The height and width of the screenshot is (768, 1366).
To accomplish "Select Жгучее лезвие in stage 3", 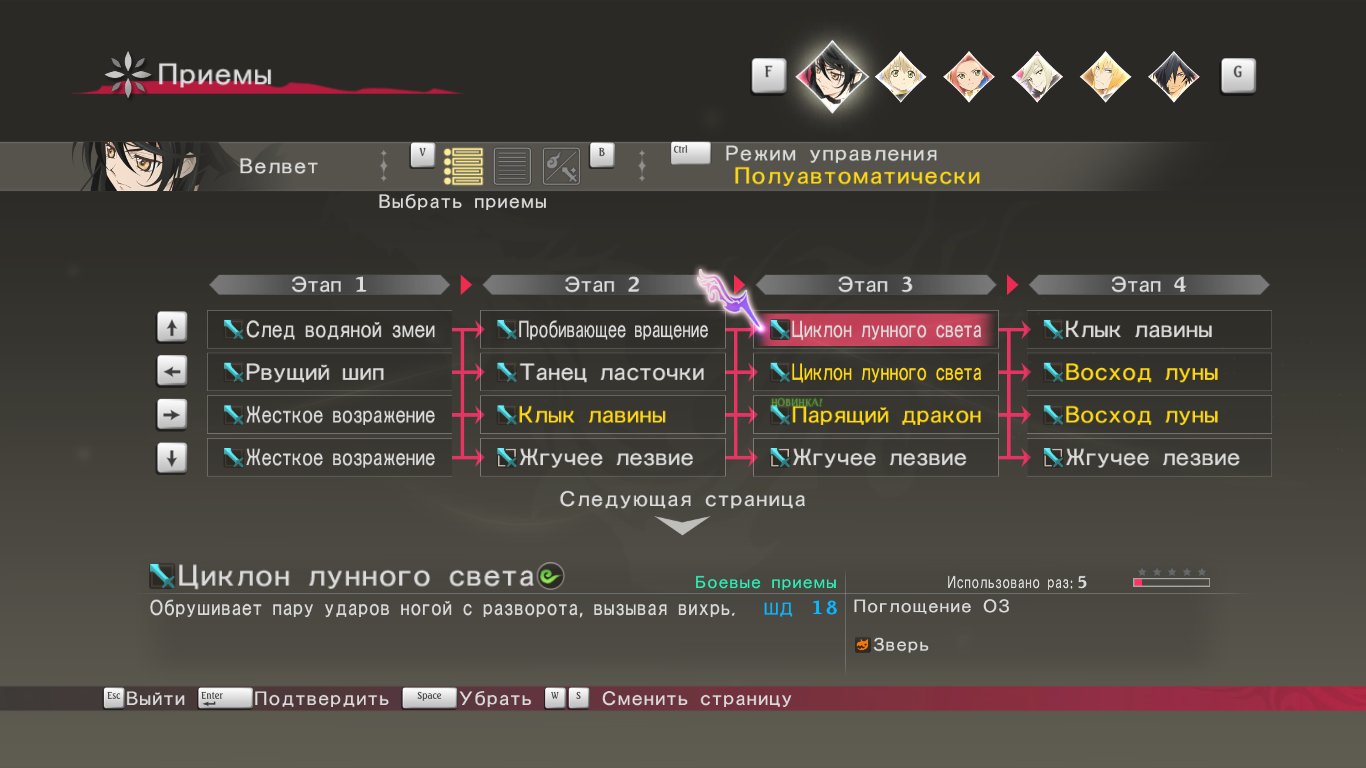I will tap(876, 458).
